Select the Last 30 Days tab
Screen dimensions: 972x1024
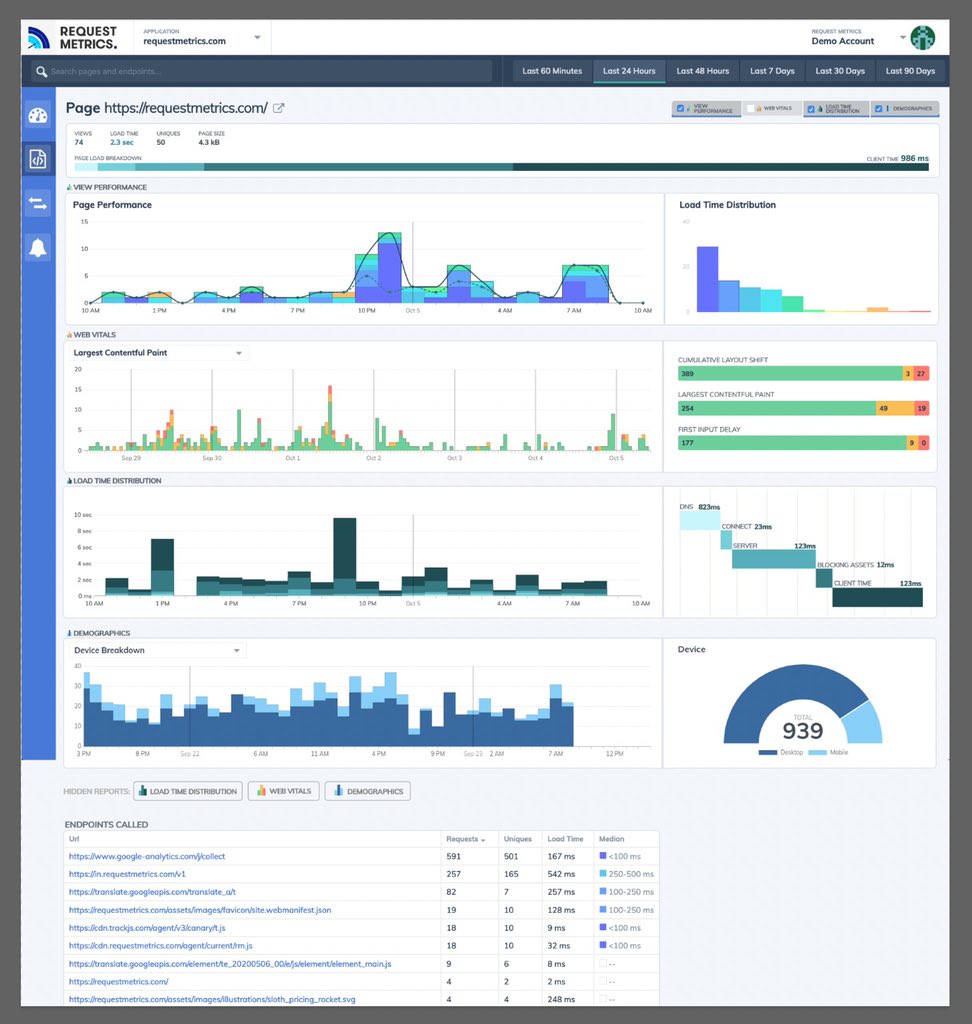[x=840, y=71]
